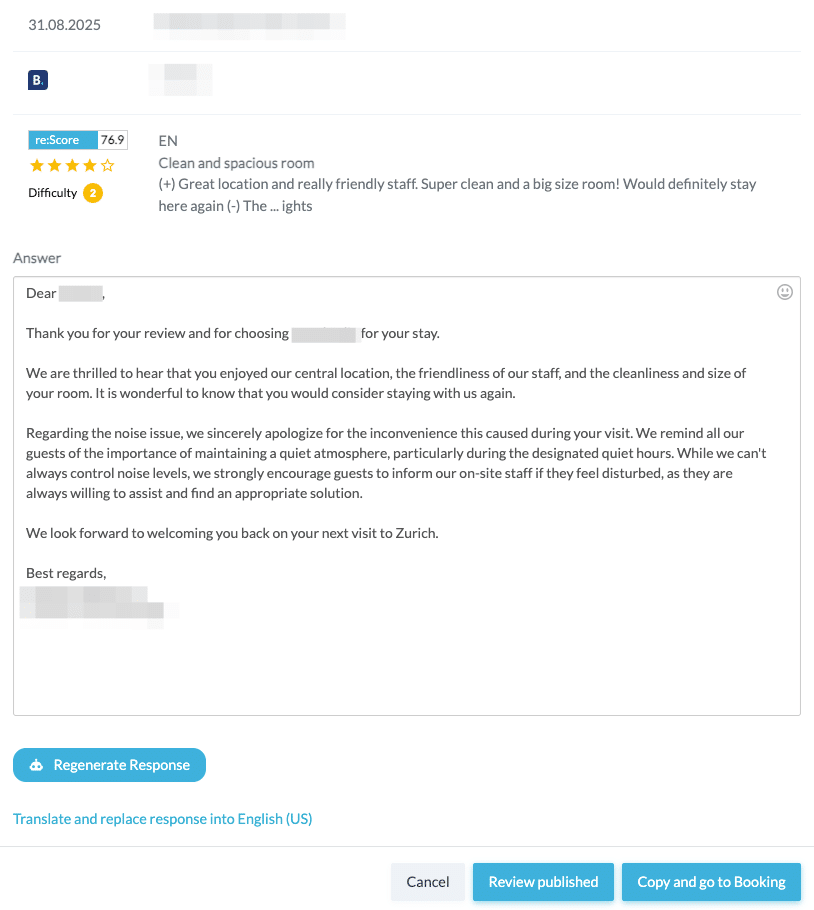Click the review title Clean and spacious room

click(x=239, y=161)
